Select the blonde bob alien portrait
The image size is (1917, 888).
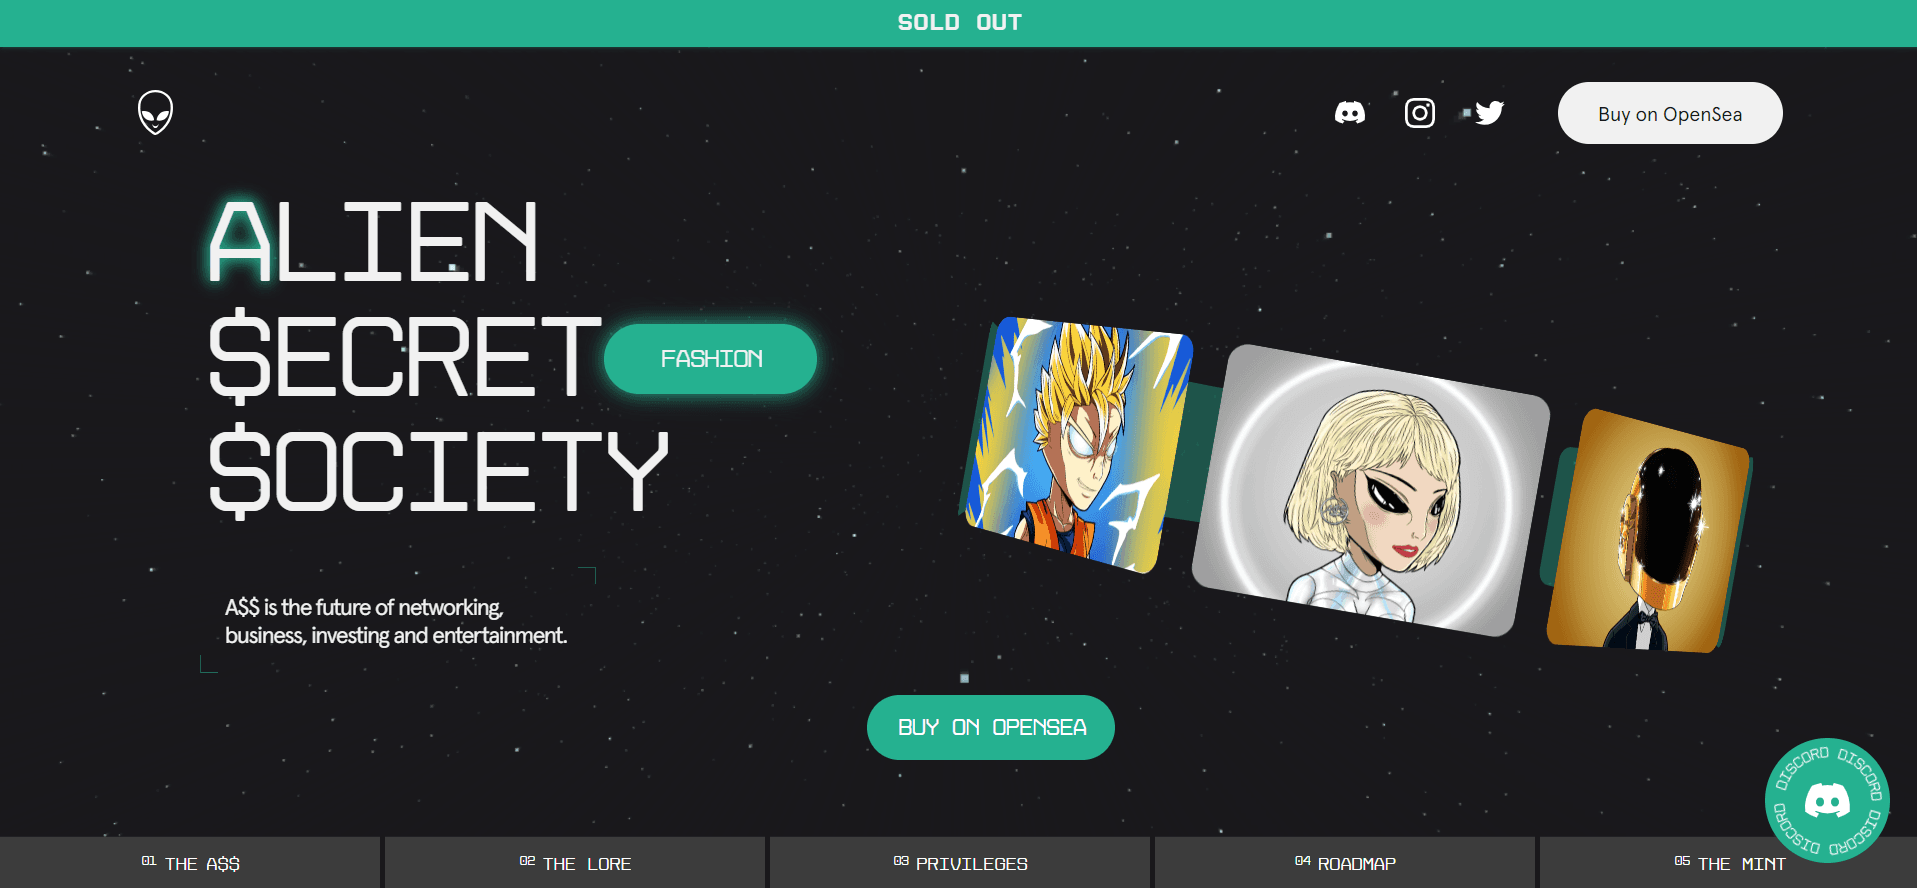pos(1370,490)
